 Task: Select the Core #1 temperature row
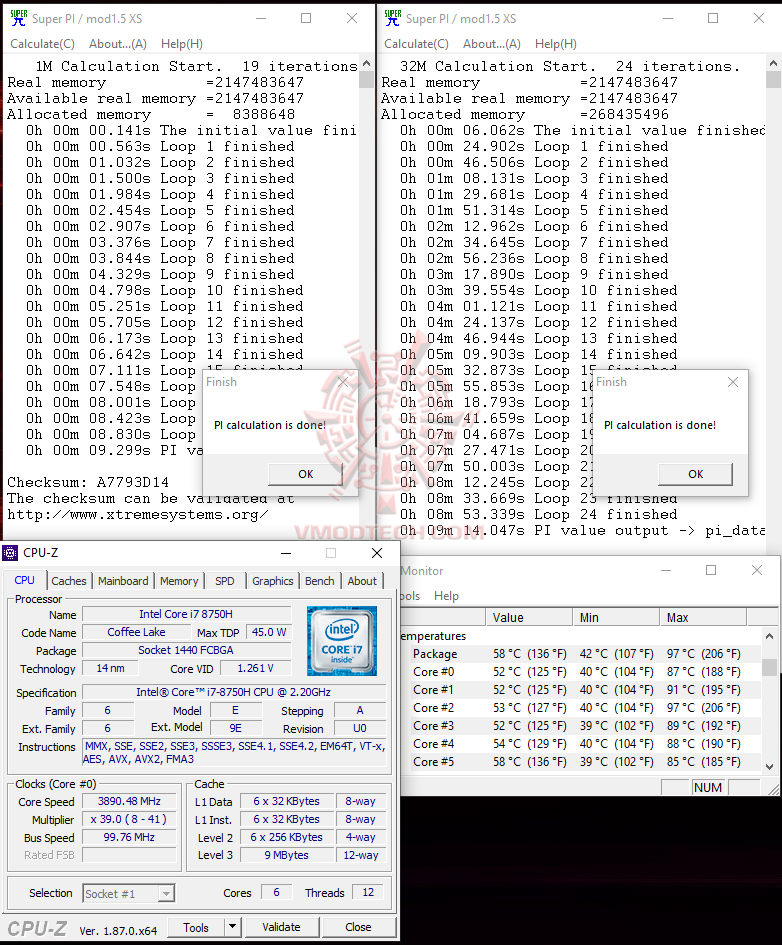(581, 690)
